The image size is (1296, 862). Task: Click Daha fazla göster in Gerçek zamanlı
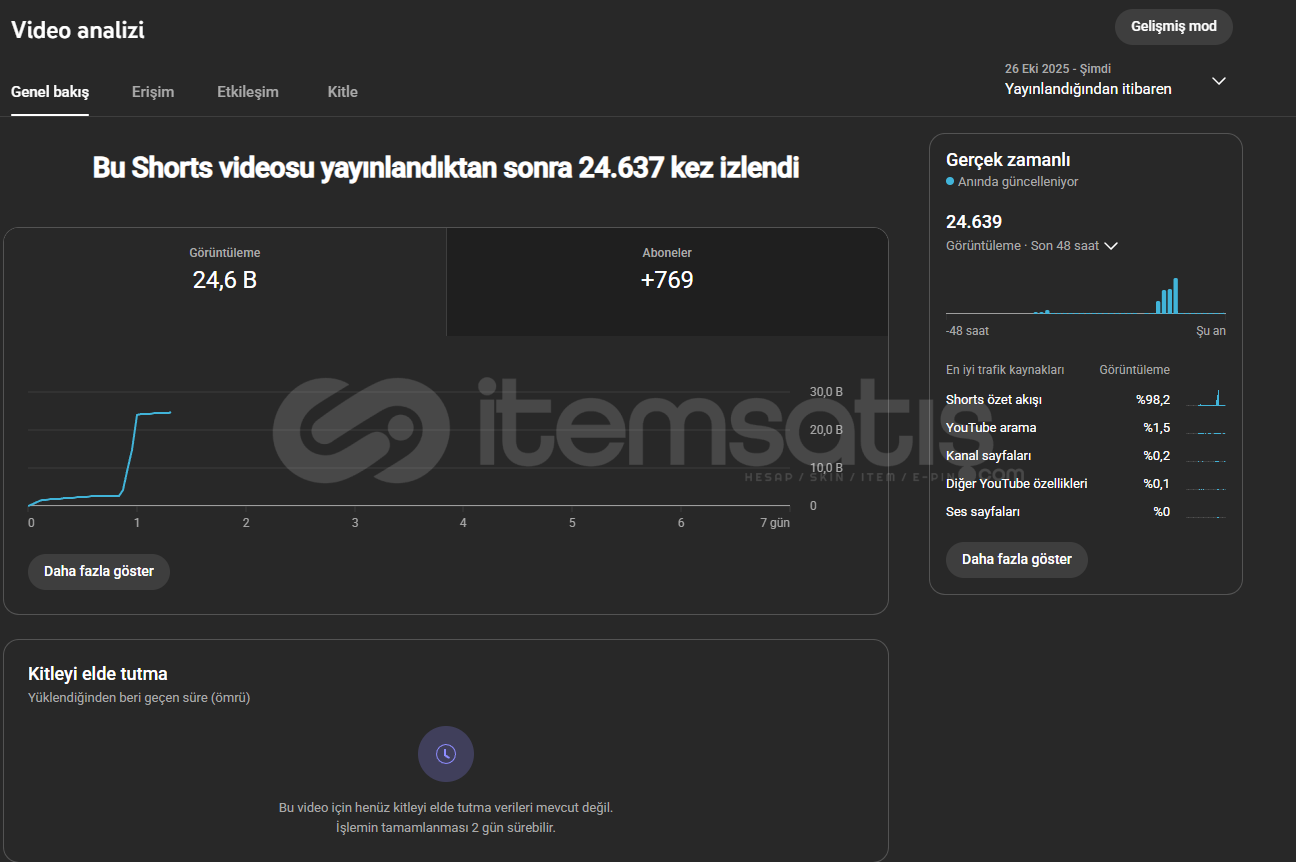pos(1016,560)
